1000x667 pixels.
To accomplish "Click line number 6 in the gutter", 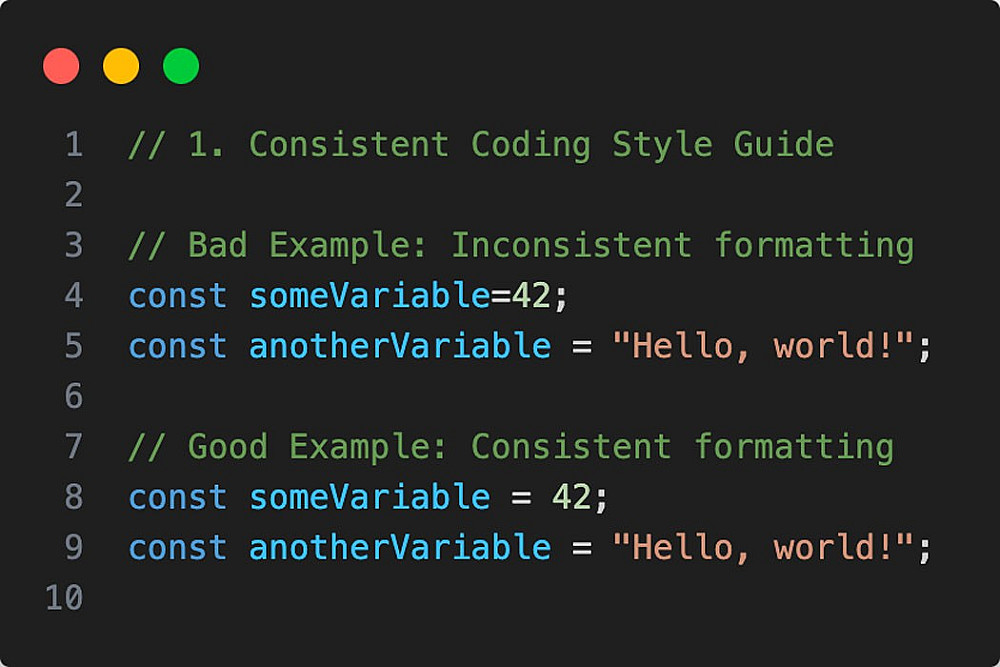I will 73,397.
